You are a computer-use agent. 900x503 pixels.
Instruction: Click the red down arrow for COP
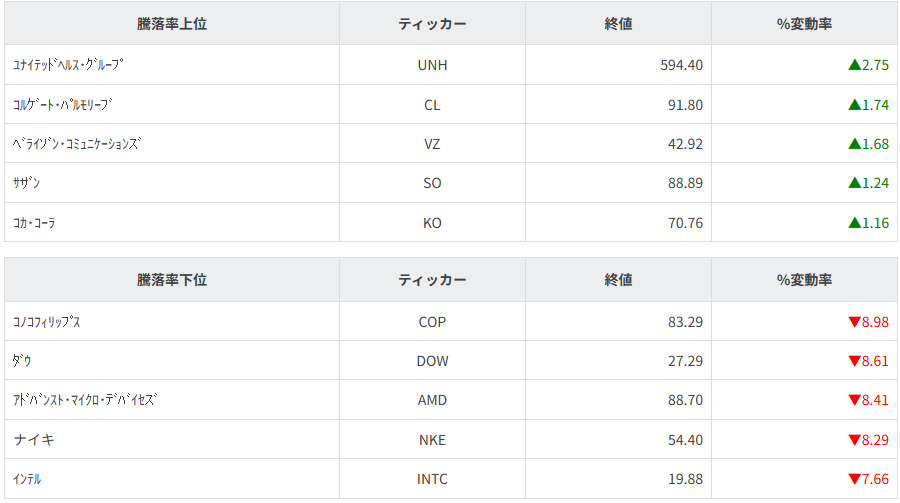point(854,322)
